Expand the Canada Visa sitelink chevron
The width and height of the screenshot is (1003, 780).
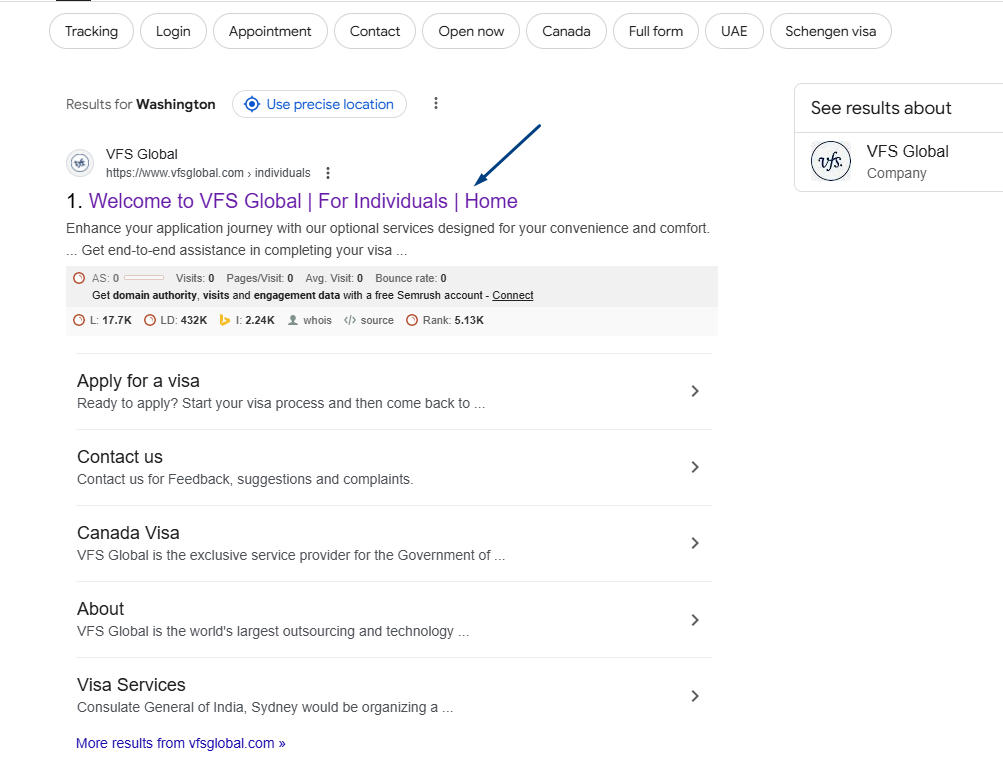pyautogui.click(x=695, y=543)
